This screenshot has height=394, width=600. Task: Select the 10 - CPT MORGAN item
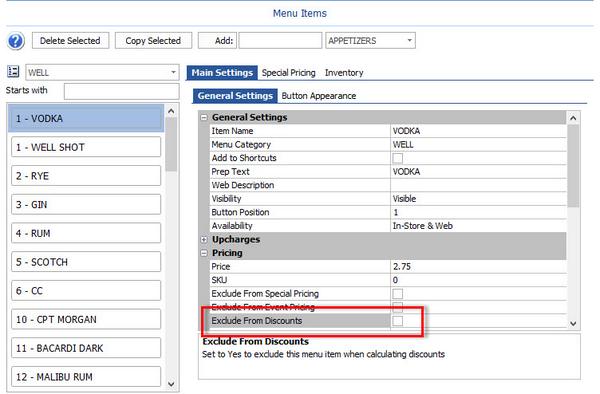pos(86,319)
